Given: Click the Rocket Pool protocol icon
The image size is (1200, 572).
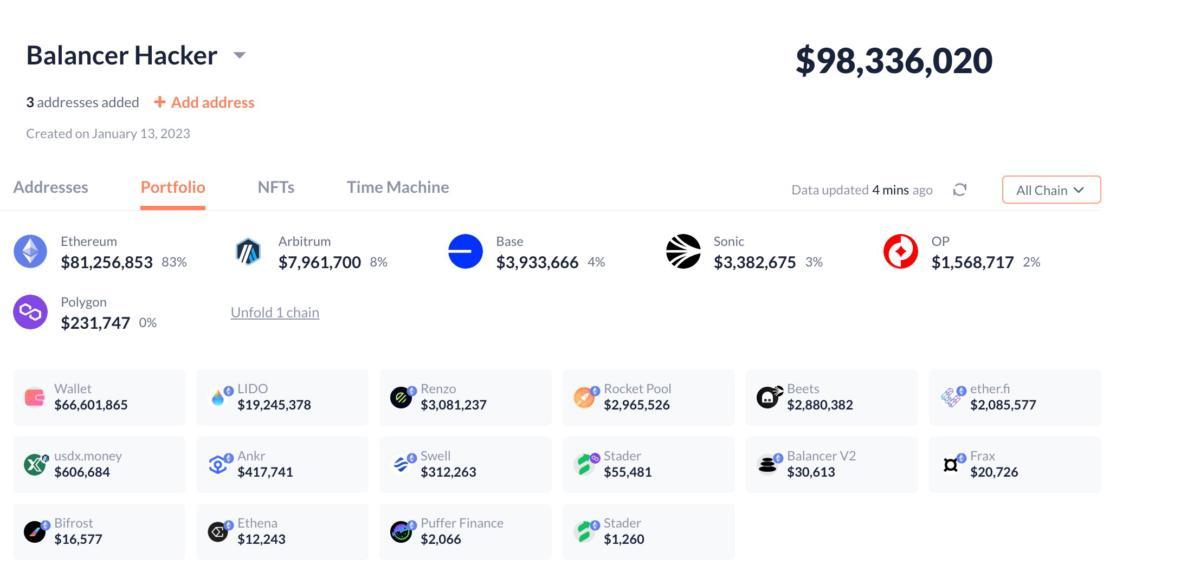Looking at the screenshot, I should (x=584, y=397).
